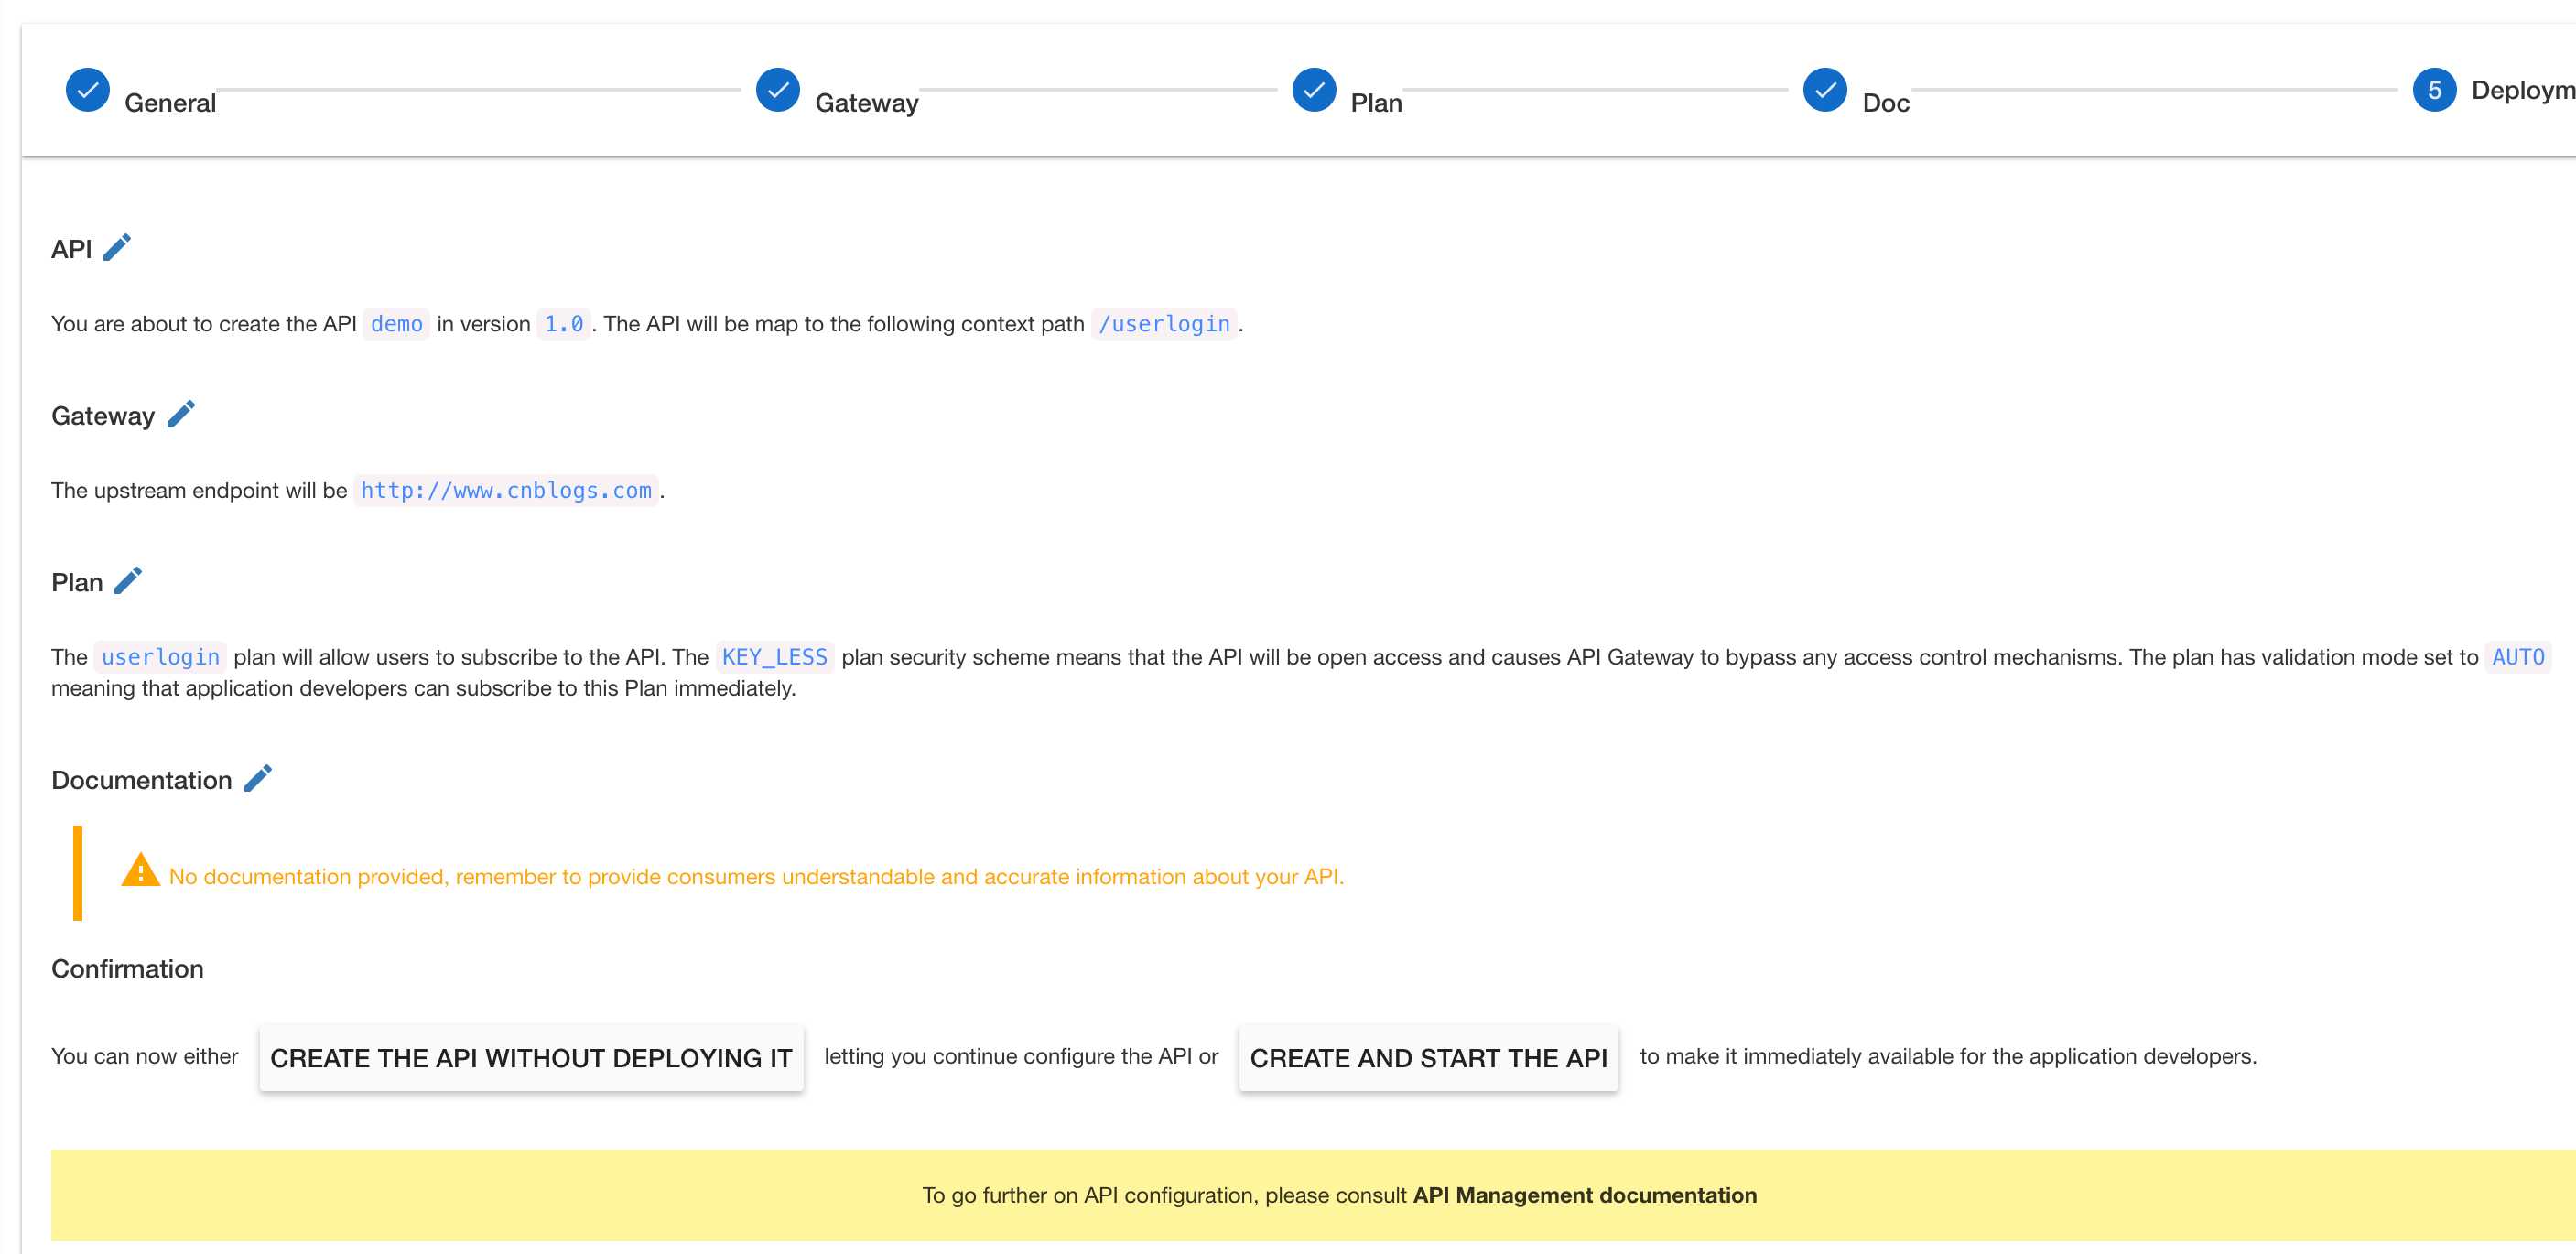Click the Gateway step checkmark icon

[x=774, y=92]
